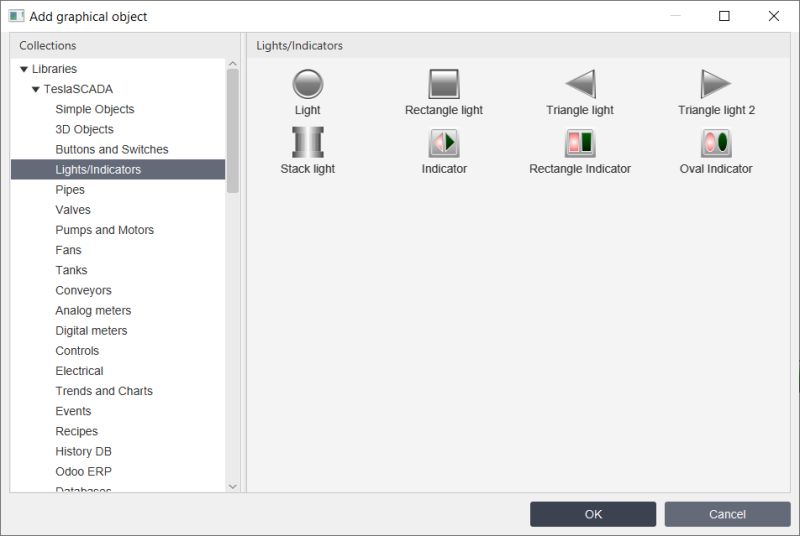Screen dimensions: 800x536
Task: Collapse the TeslaSCADA tree node
Action: click(36, 89)
